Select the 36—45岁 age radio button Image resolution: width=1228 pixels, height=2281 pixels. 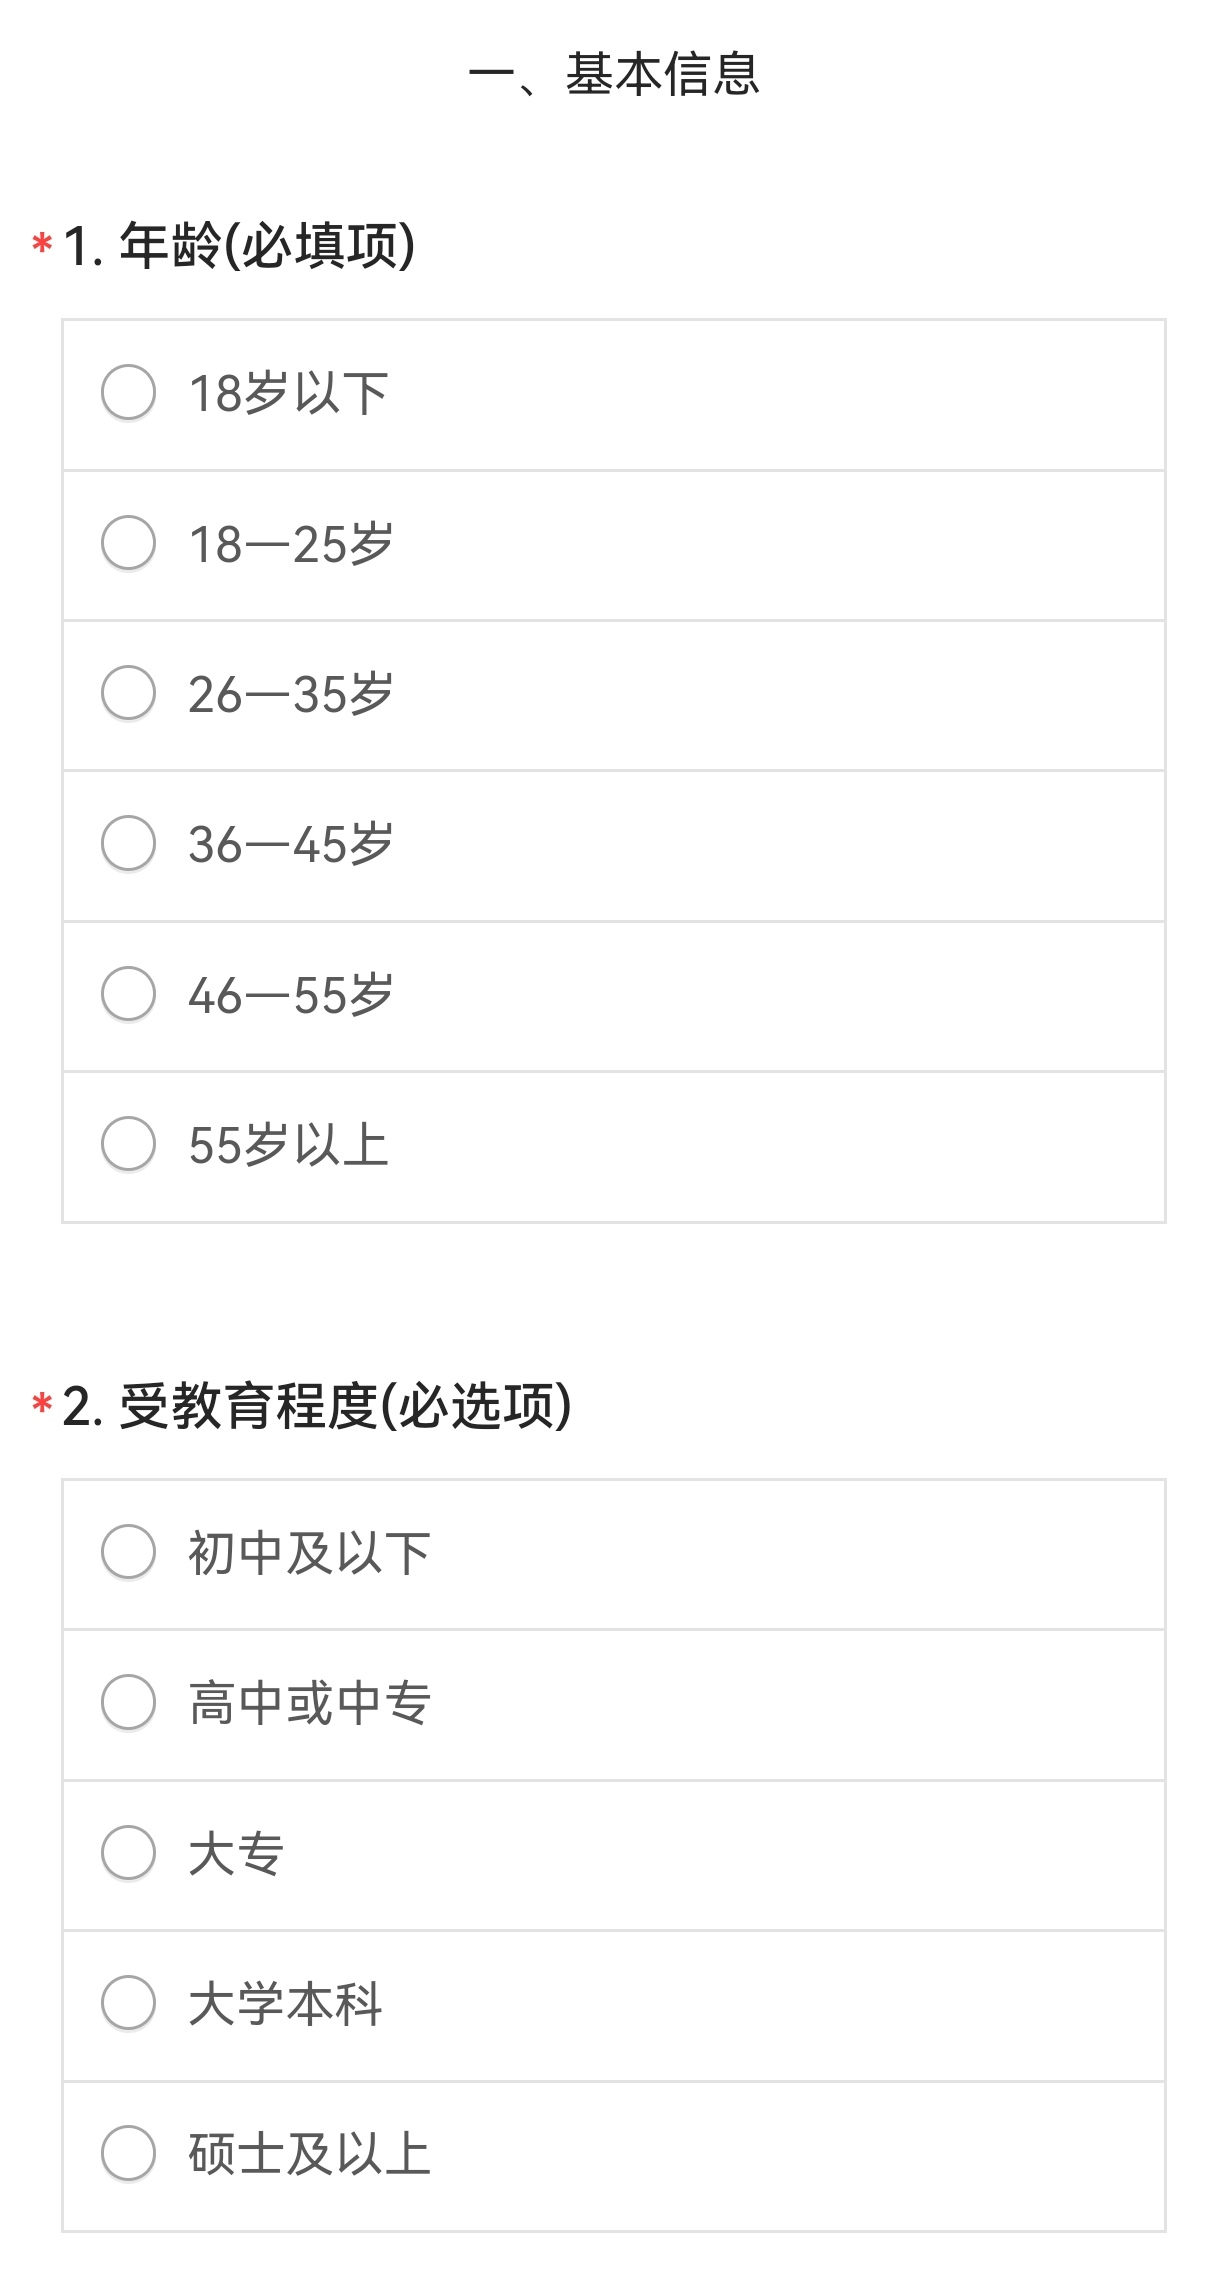point(128,844)
